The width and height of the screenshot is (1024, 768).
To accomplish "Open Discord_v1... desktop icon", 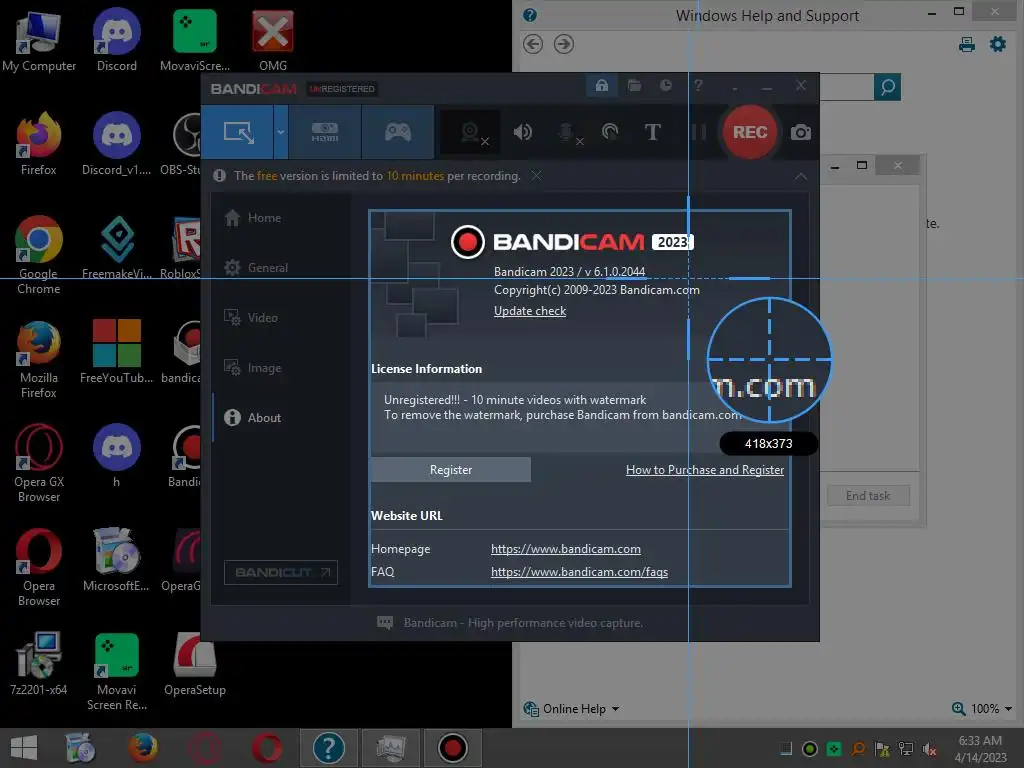I will [117, 144].
